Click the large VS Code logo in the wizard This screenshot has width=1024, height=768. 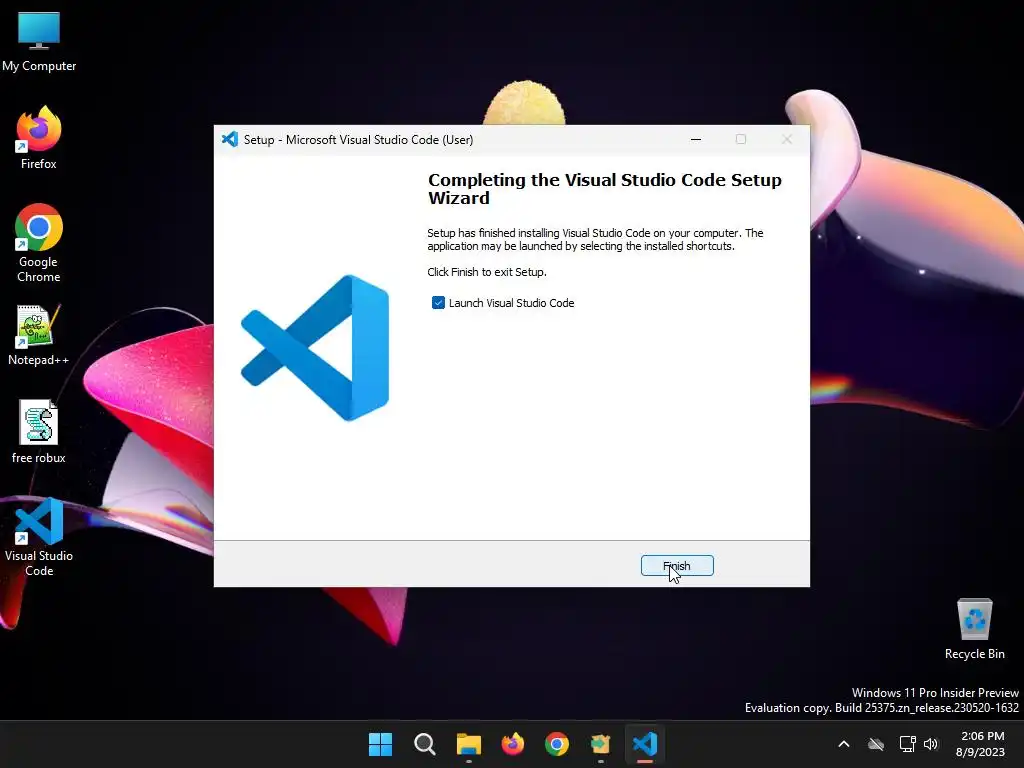(x=315, y=347)
